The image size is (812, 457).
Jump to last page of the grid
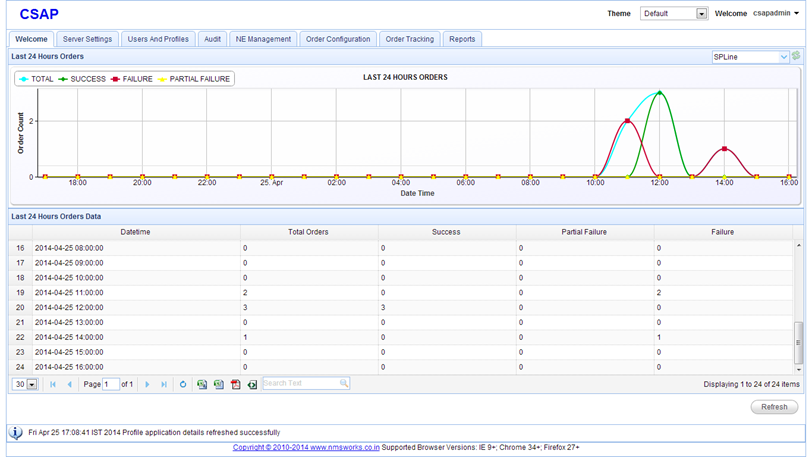pyautogui.click(x=164, y=384)
